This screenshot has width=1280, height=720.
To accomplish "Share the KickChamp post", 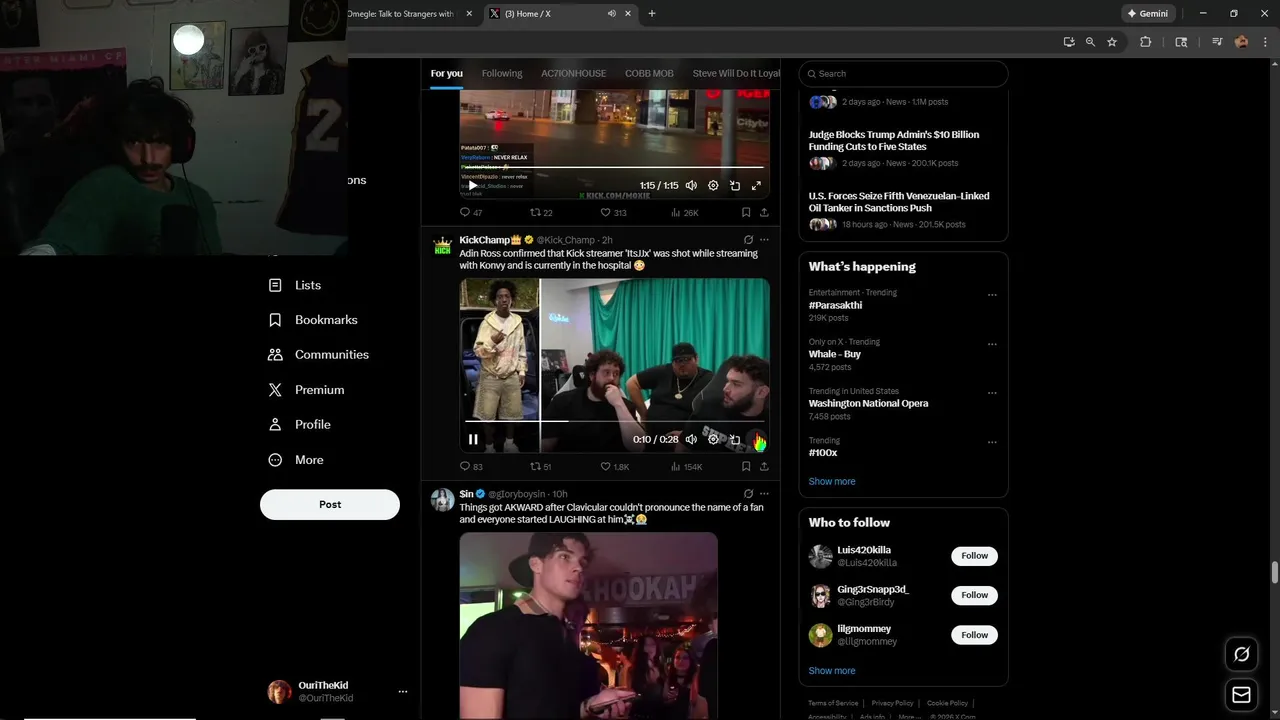I will point(764,466).
